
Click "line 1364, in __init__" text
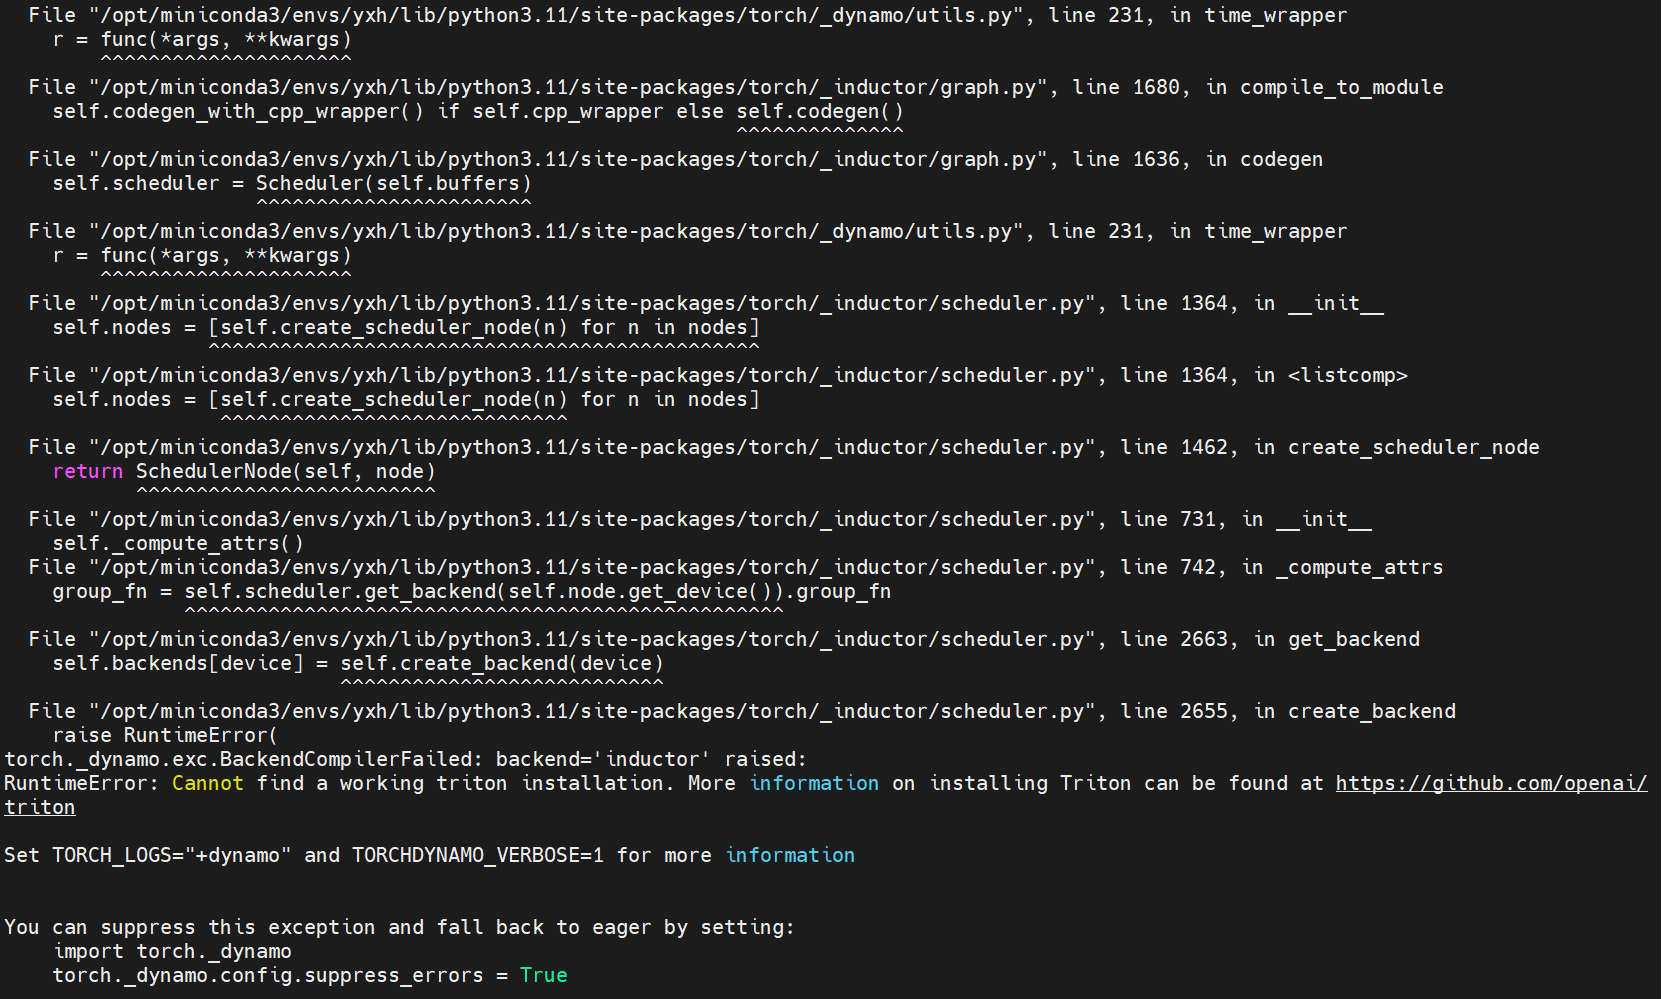tap(1252, 303)
